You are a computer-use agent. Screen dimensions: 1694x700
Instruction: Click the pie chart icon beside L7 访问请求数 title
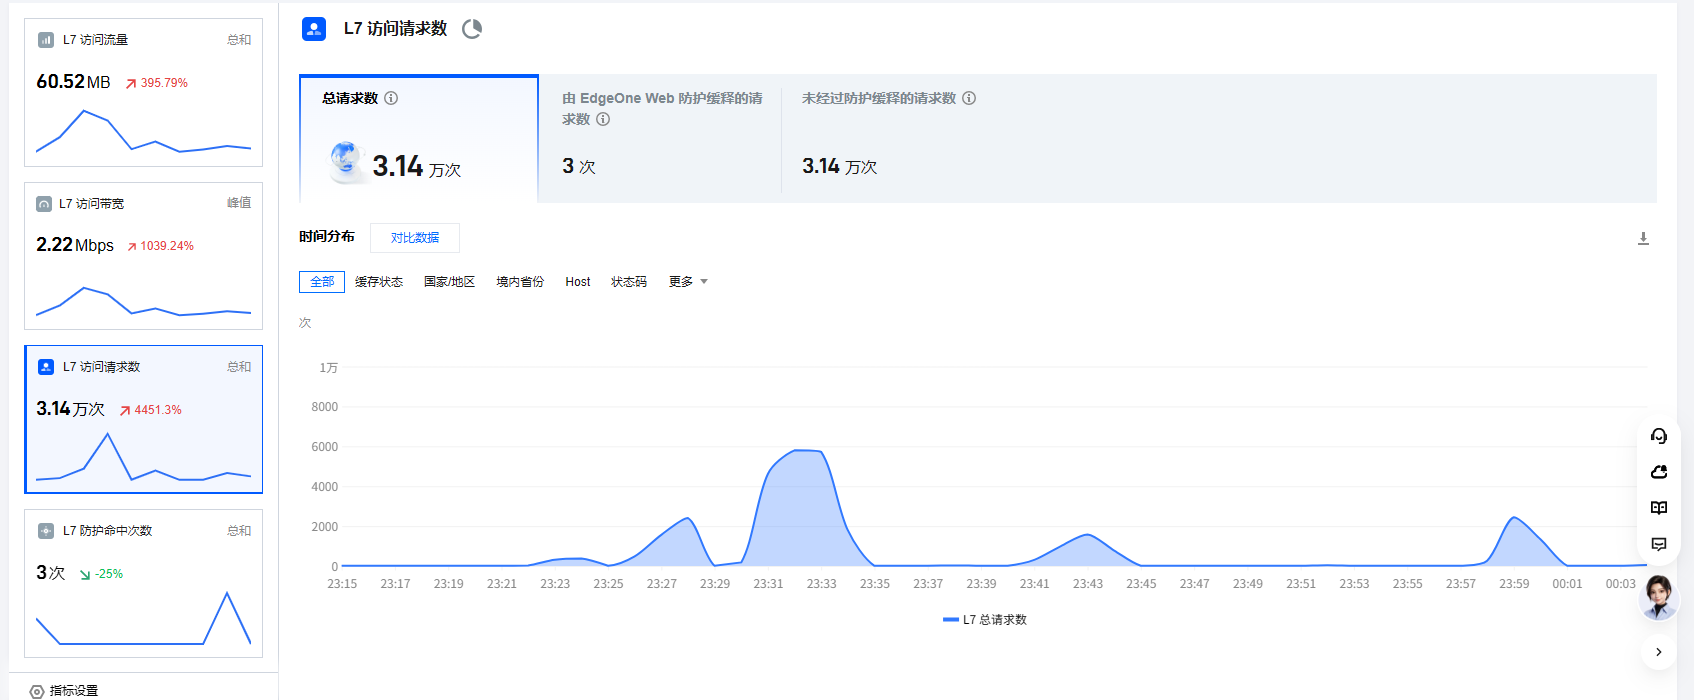[x=472, y=29]
